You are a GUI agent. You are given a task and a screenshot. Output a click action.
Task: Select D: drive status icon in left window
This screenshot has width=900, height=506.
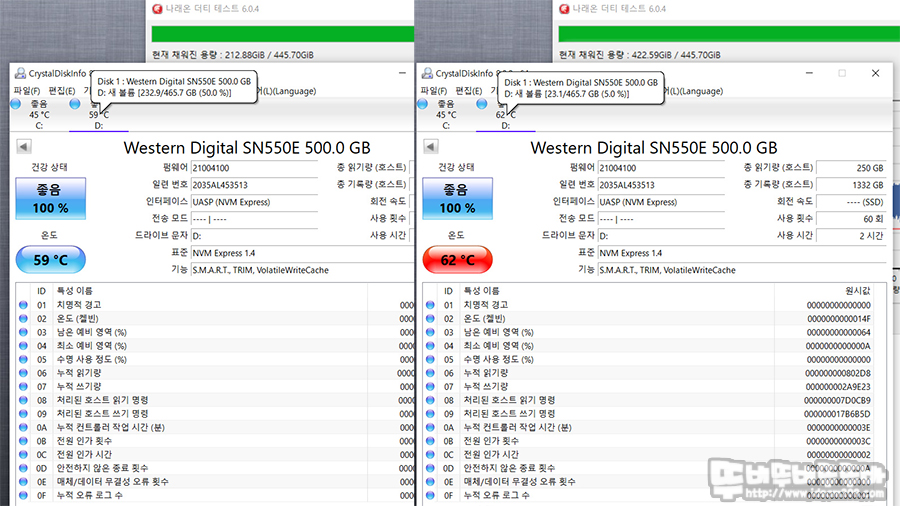[x=75, y=104]
